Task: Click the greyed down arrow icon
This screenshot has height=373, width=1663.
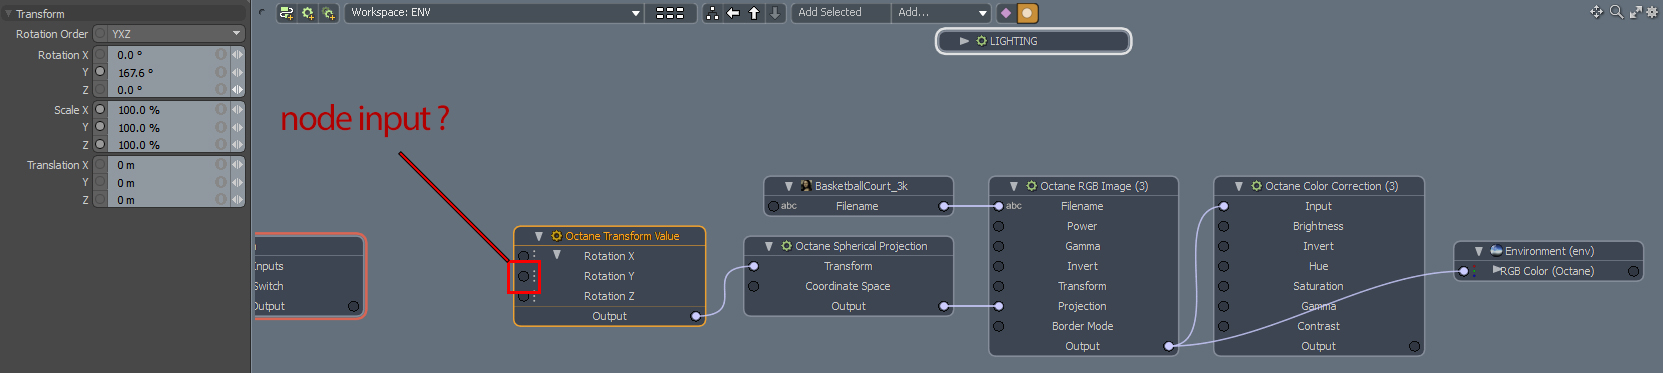Action: click(775, 13)
